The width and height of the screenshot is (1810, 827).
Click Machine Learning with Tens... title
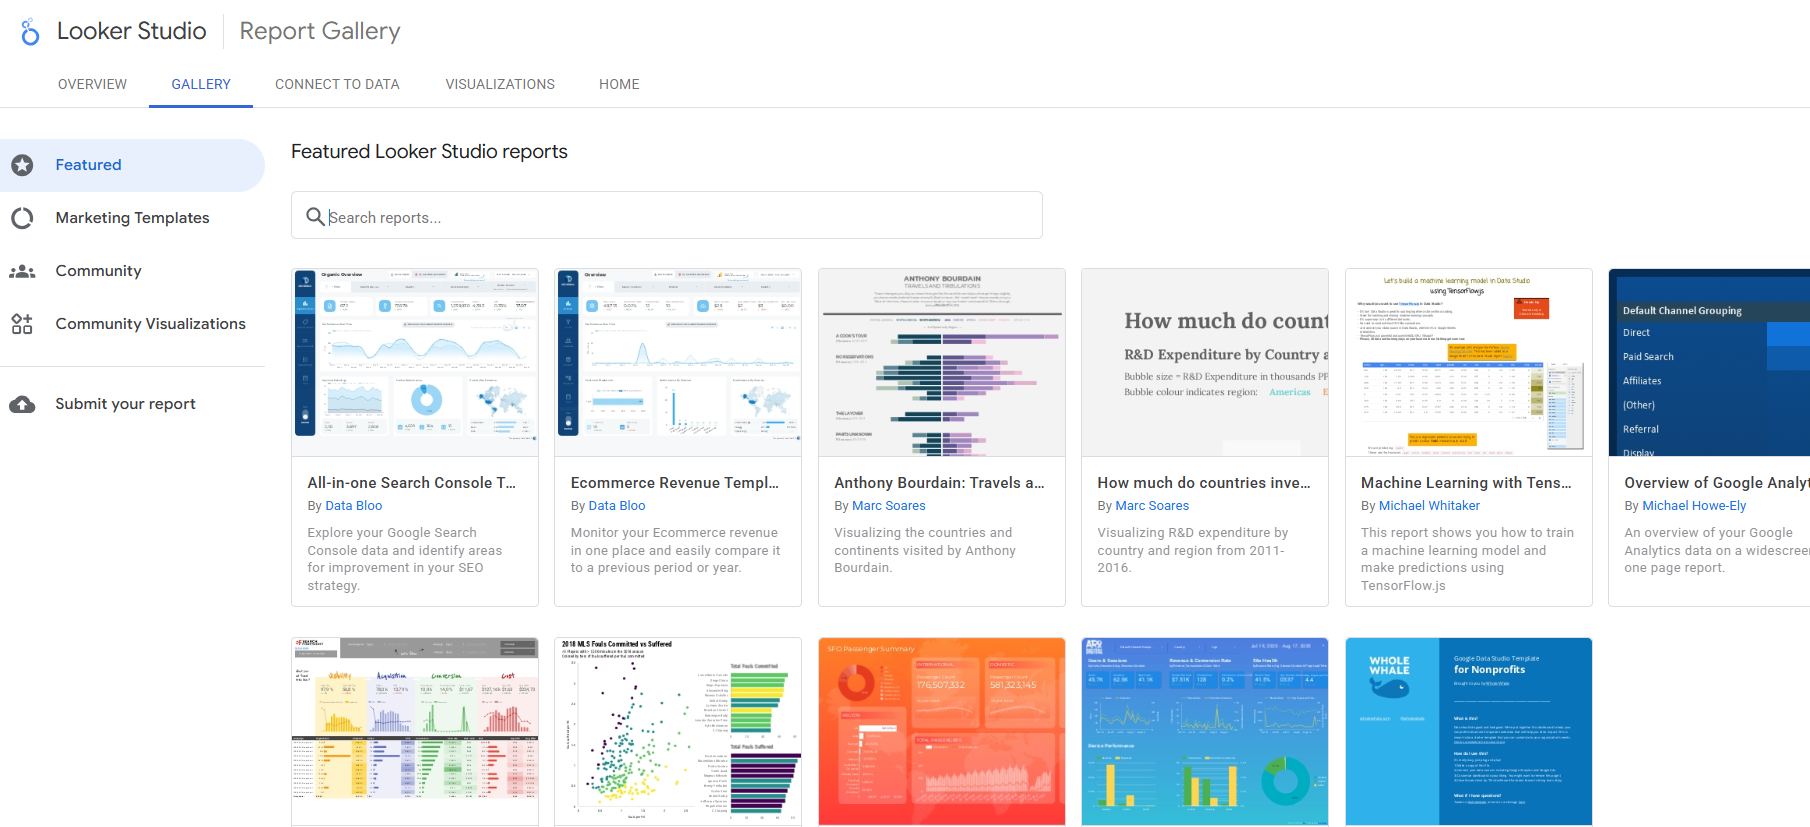pyautogui.click(x=1466, y=483)
